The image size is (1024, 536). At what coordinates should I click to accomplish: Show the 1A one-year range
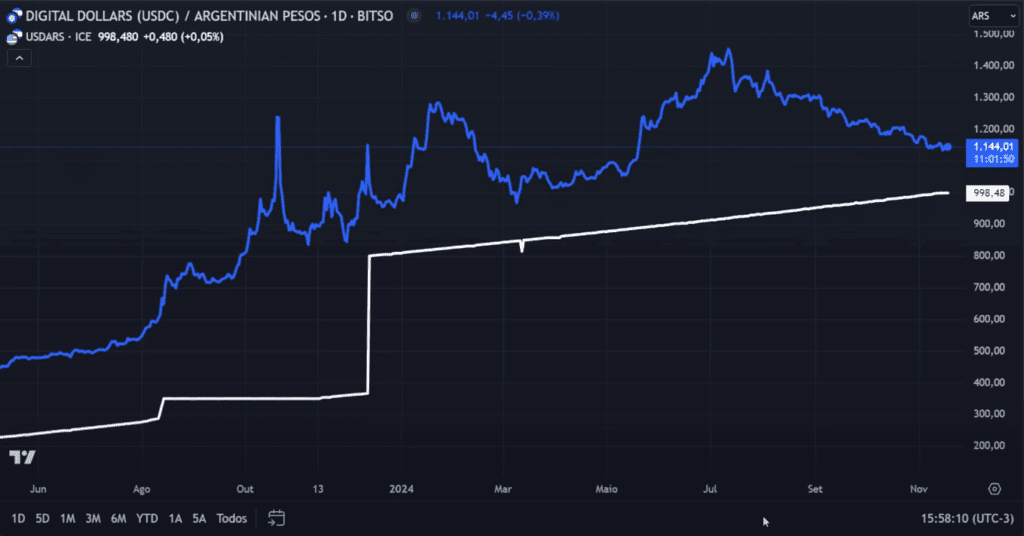(175, 518)
